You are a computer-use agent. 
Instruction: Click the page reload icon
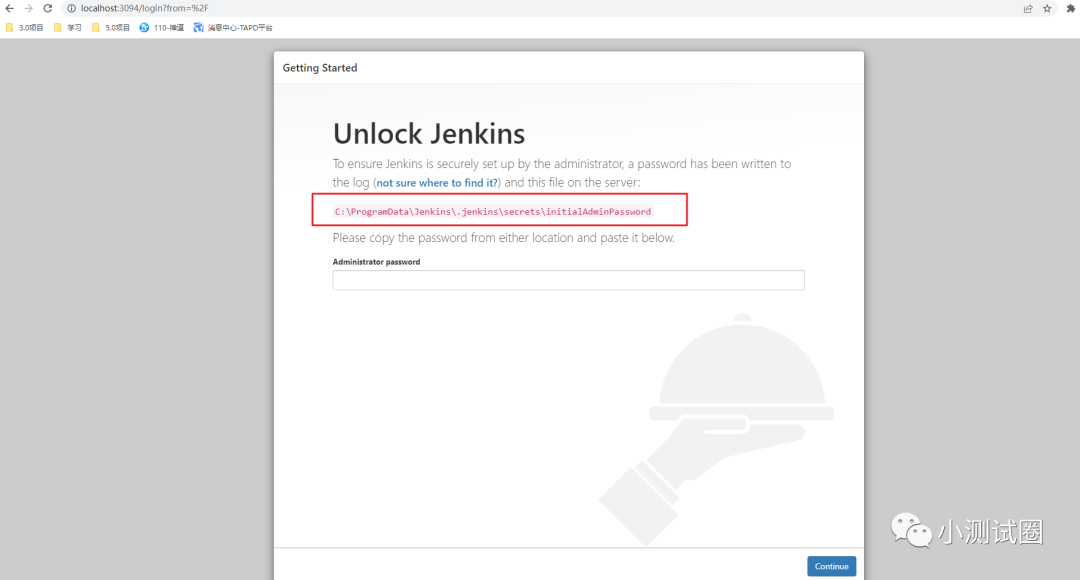click(x=48, y=8)
